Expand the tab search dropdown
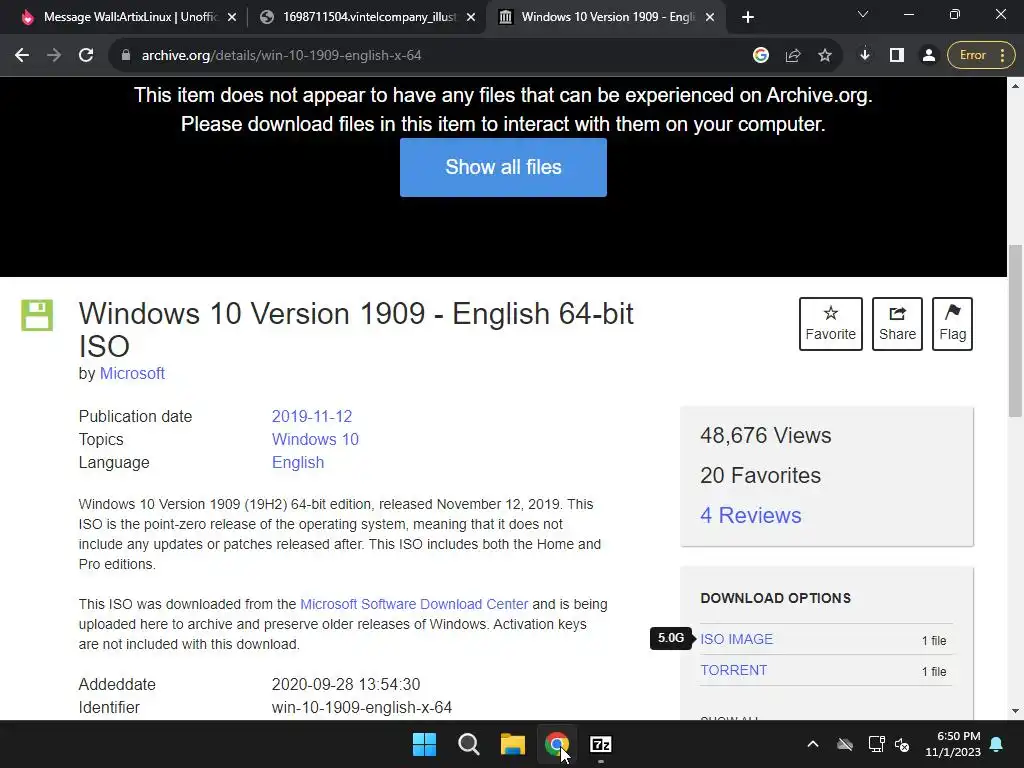1024x768 pixels. (x=863, y=14)
